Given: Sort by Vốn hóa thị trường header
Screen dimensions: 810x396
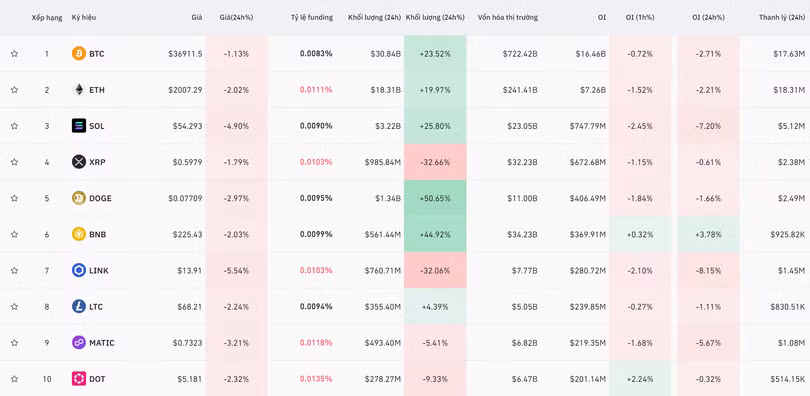Looking at the screenshot, I should coord(508,18).
